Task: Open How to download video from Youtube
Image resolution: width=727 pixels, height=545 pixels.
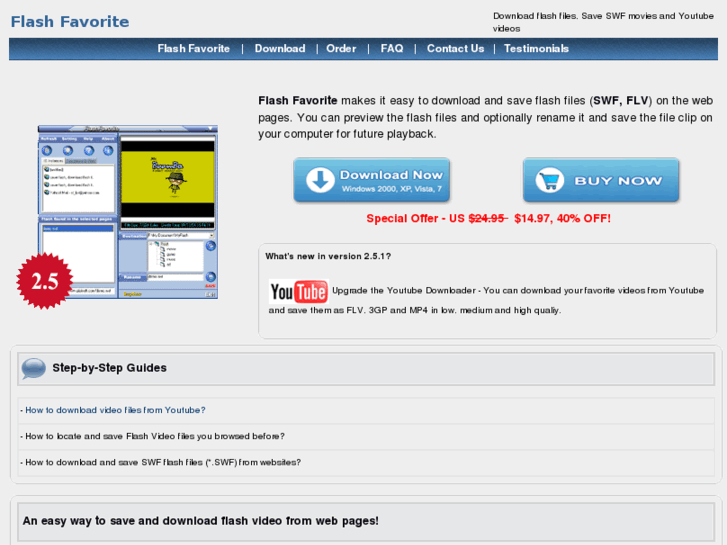Action: point(115,410)
